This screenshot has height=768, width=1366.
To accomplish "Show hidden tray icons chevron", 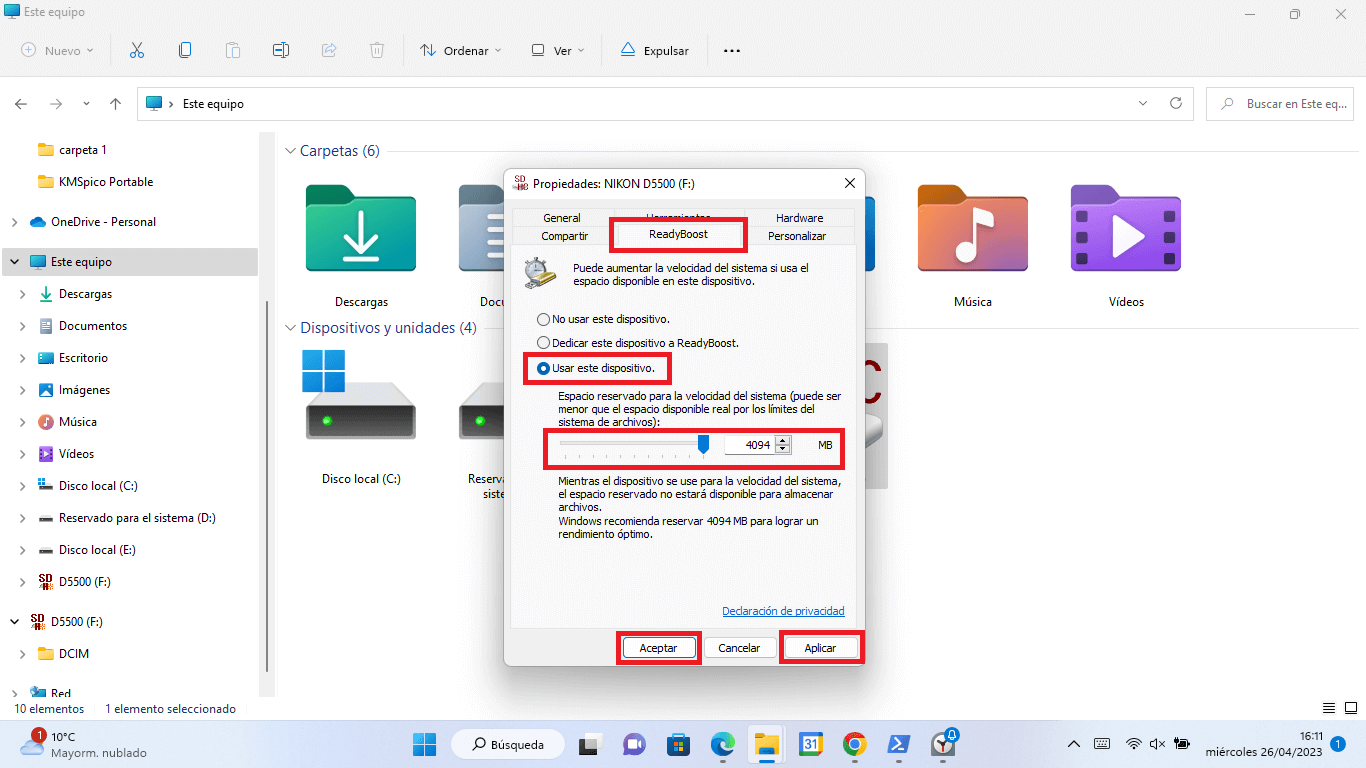I will click(x=1074, y=744).
